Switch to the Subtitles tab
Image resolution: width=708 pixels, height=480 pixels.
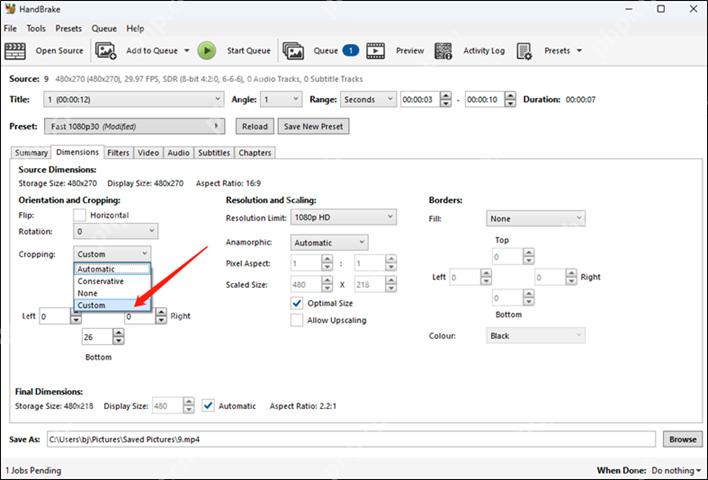214,153
